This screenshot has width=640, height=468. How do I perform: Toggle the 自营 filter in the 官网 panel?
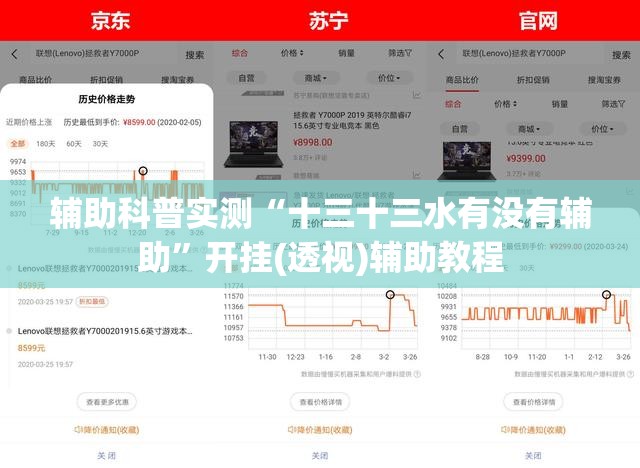coord(460,129)
